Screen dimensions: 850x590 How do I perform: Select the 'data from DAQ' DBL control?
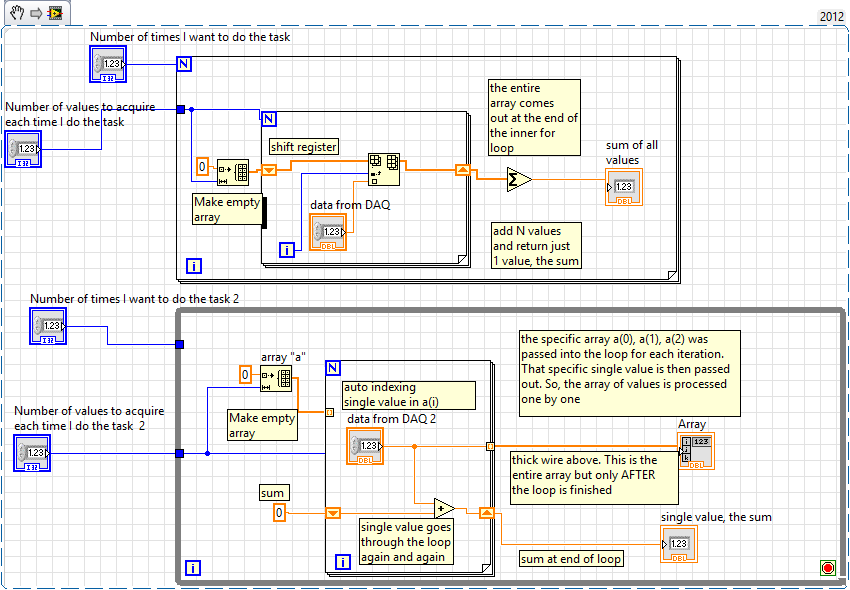pyautogui.click(x=328, y=232)
